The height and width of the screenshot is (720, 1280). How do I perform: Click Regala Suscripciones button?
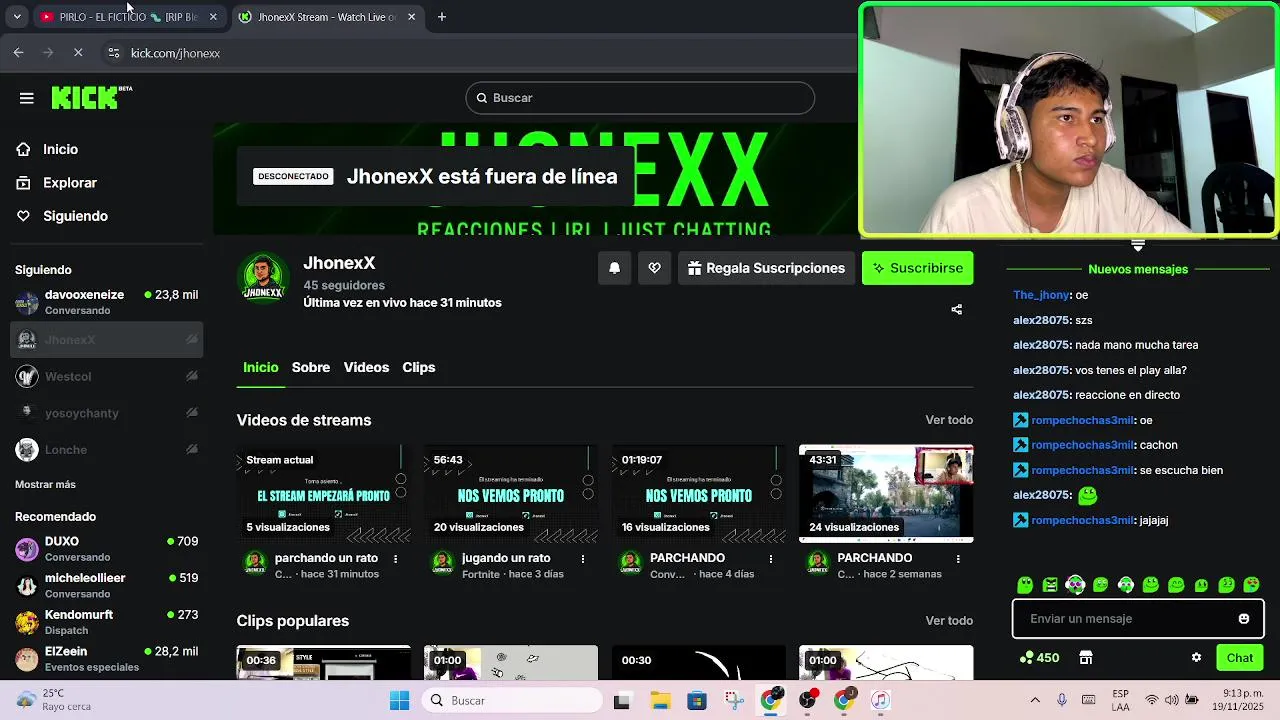coord(766,268)
